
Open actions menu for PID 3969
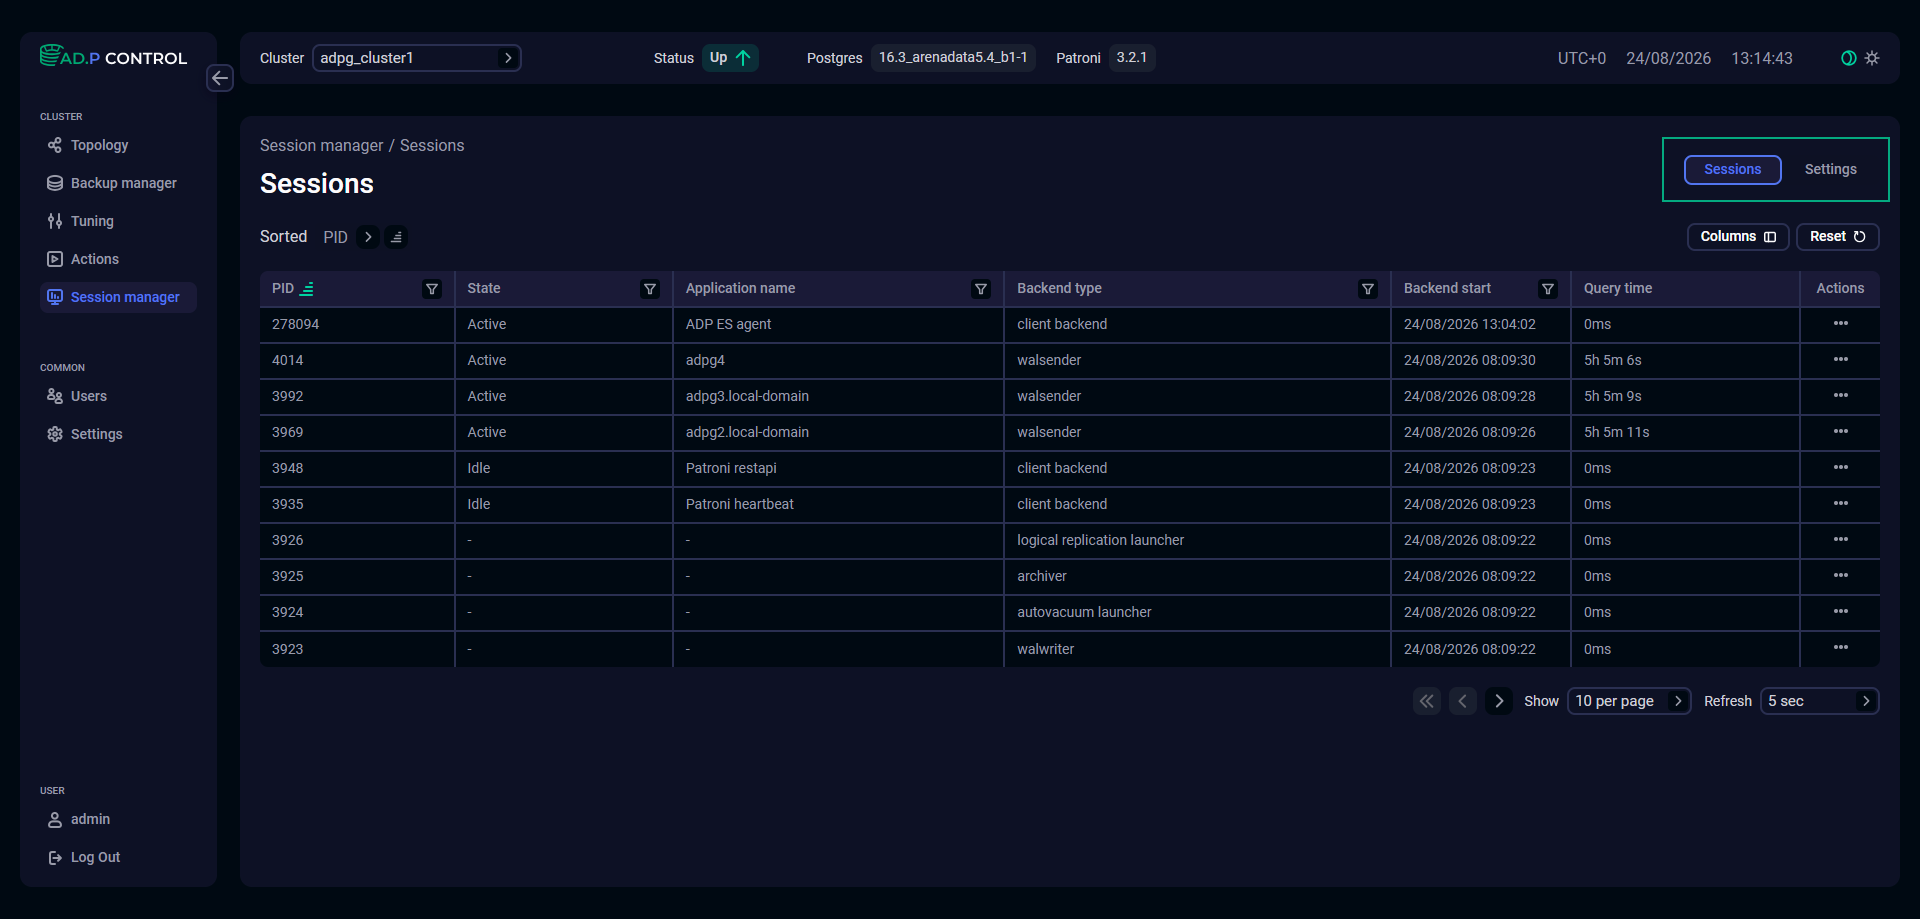[1840, 432]
